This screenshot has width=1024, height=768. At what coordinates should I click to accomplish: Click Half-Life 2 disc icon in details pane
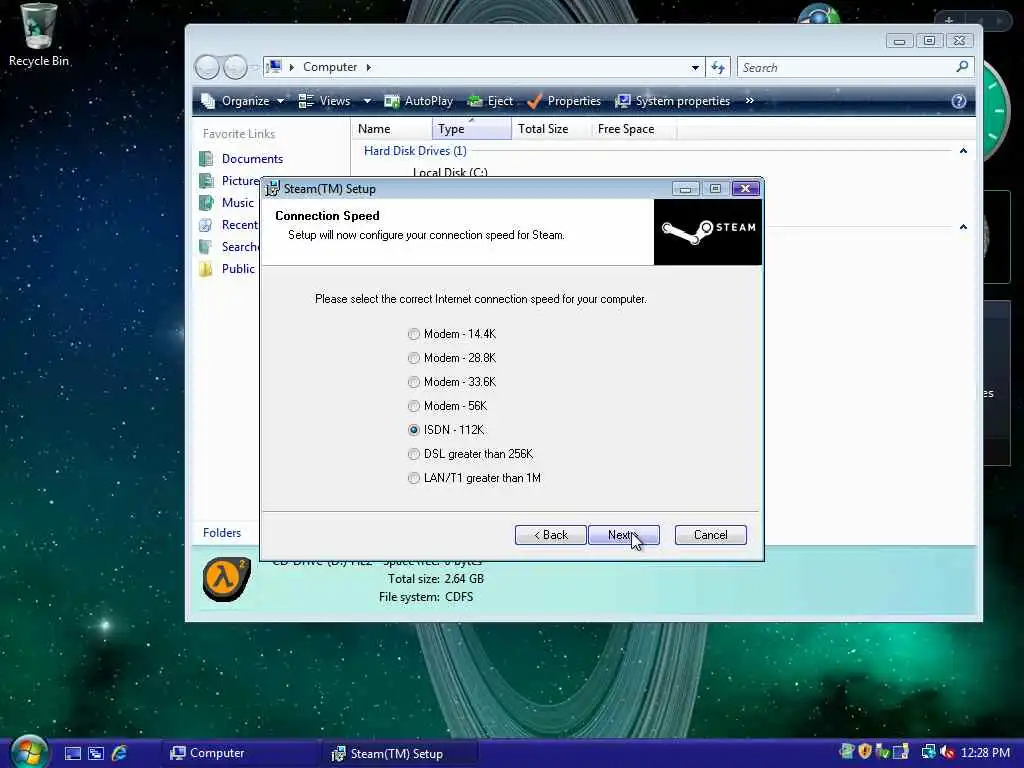(226, 579)
